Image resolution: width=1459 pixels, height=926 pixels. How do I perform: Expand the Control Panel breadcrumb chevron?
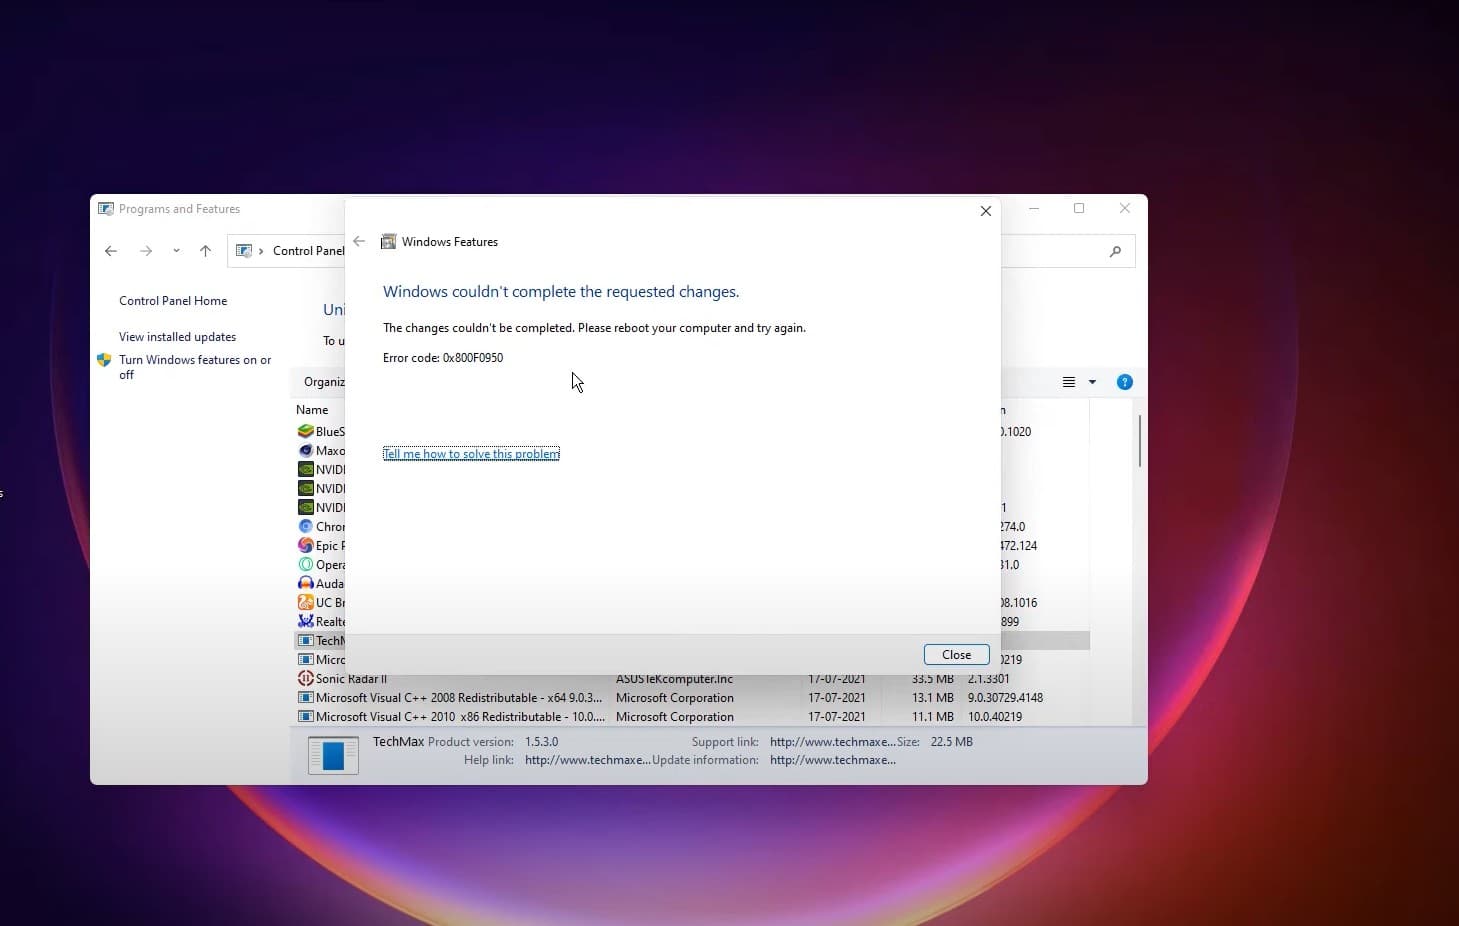tap(261, 251)
